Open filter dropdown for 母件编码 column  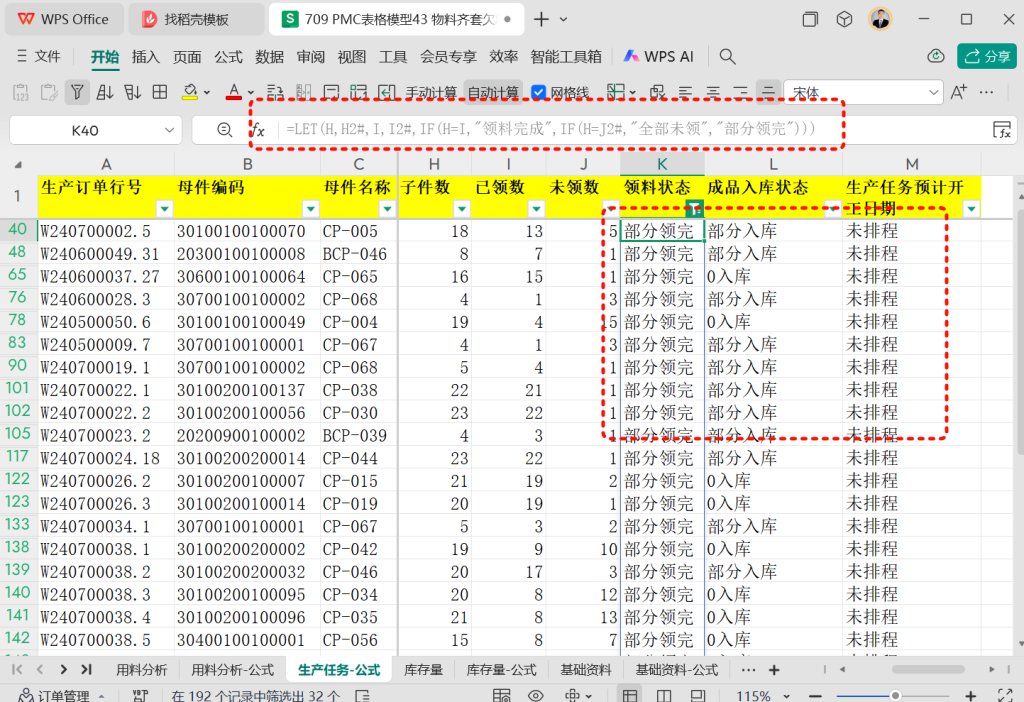311,209
